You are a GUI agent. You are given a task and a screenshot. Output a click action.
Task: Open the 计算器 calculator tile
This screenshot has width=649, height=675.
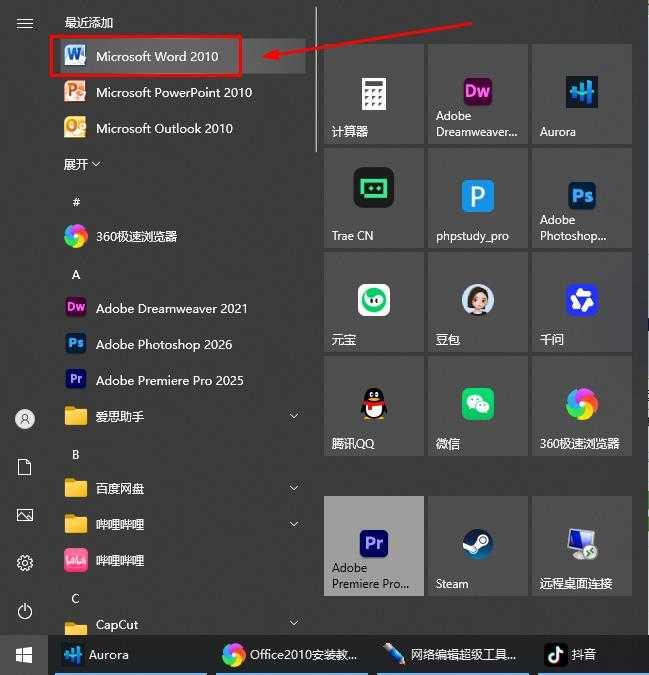click(374, 94)
